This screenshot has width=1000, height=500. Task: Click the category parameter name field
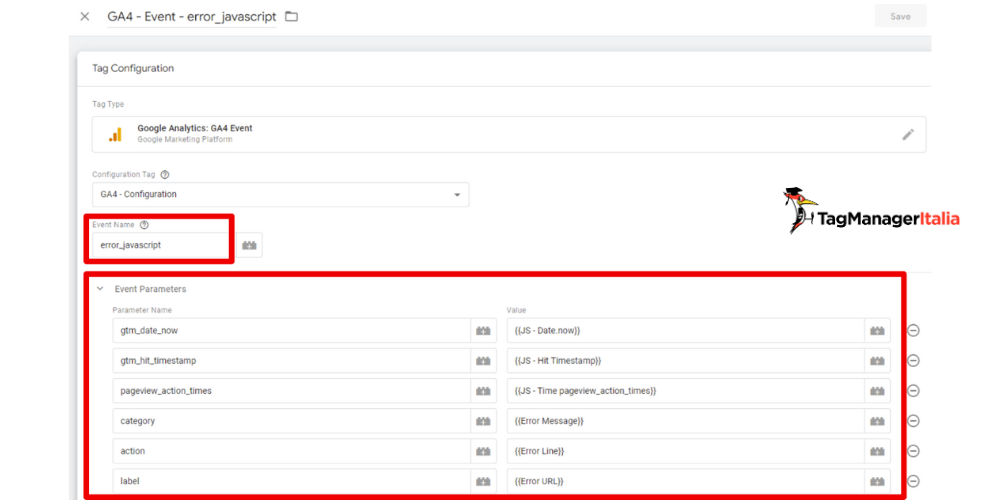291,421
